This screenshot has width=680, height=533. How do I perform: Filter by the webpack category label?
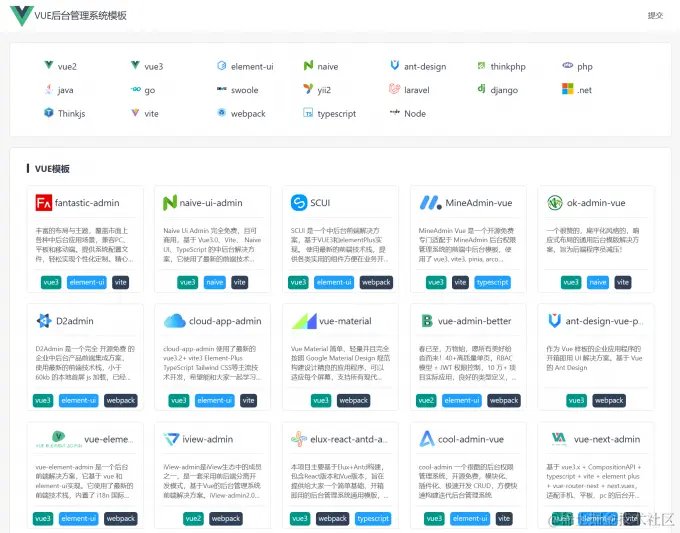tap(248, 114)
